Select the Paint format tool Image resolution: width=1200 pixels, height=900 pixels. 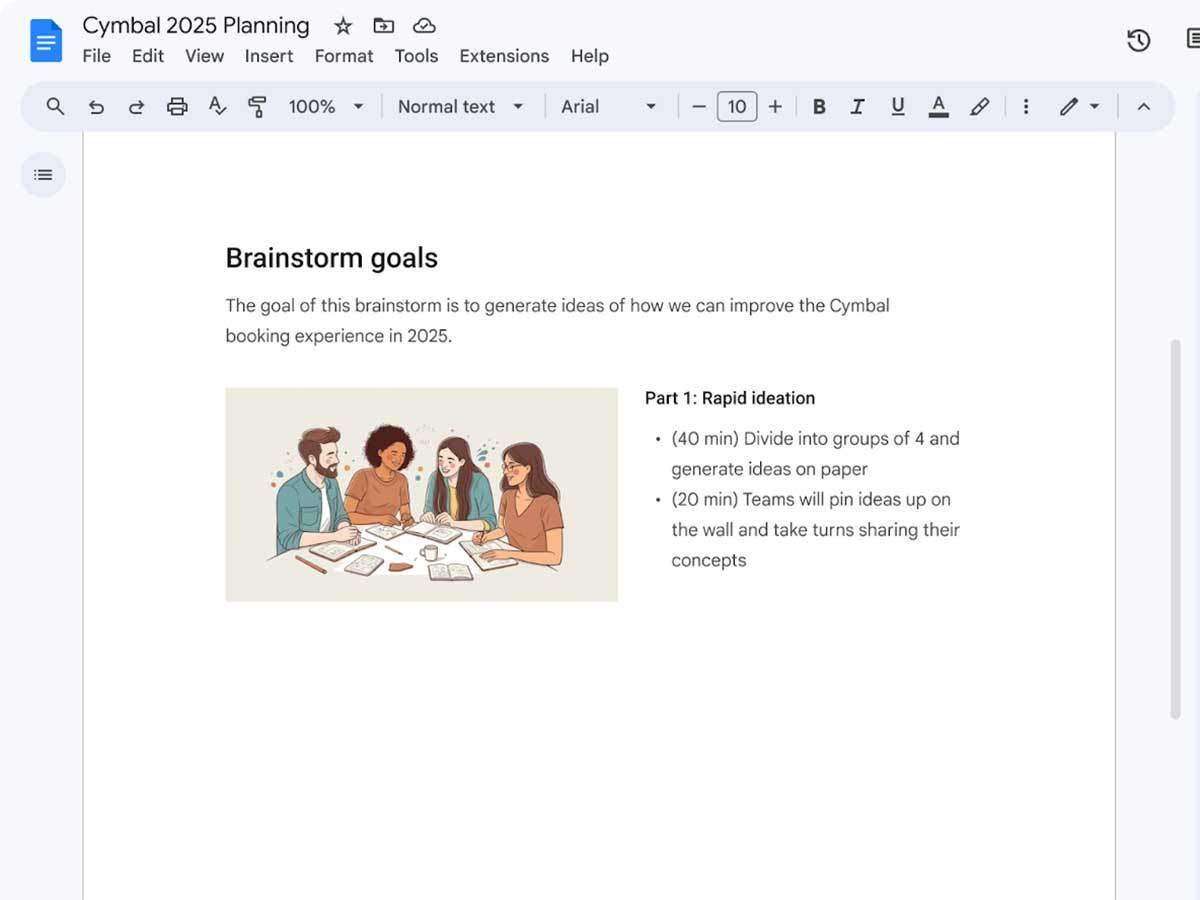coord(257,106)
